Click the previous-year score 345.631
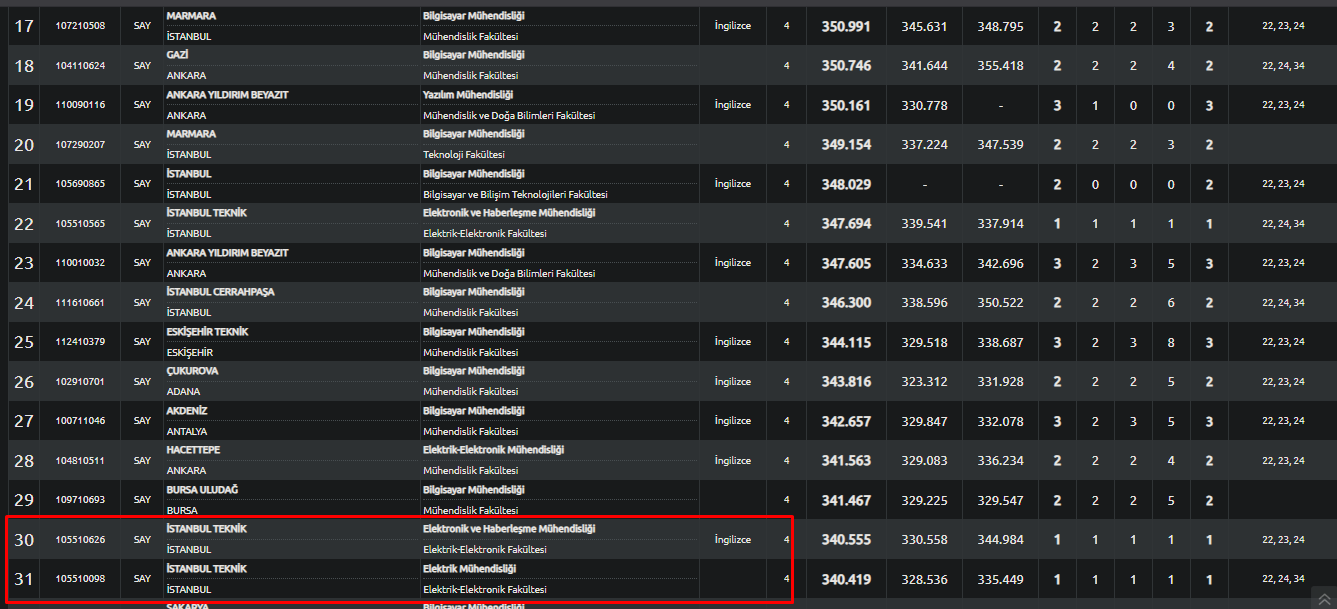Image resolution: width=1337 pixels, height=609 pixels. pyautogui.click(x=924, y=26)
